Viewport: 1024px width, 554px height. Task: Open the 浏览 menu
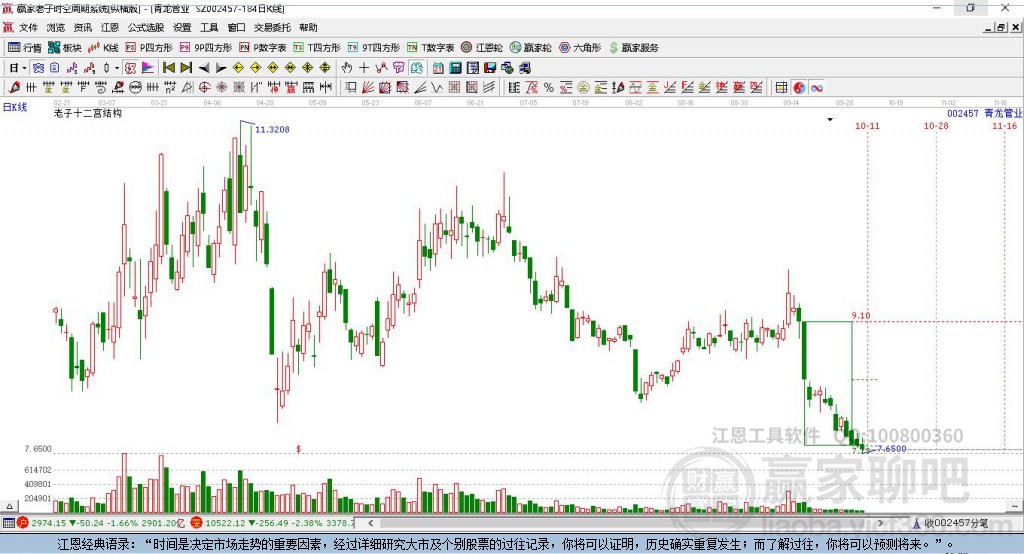pos(56,27)
